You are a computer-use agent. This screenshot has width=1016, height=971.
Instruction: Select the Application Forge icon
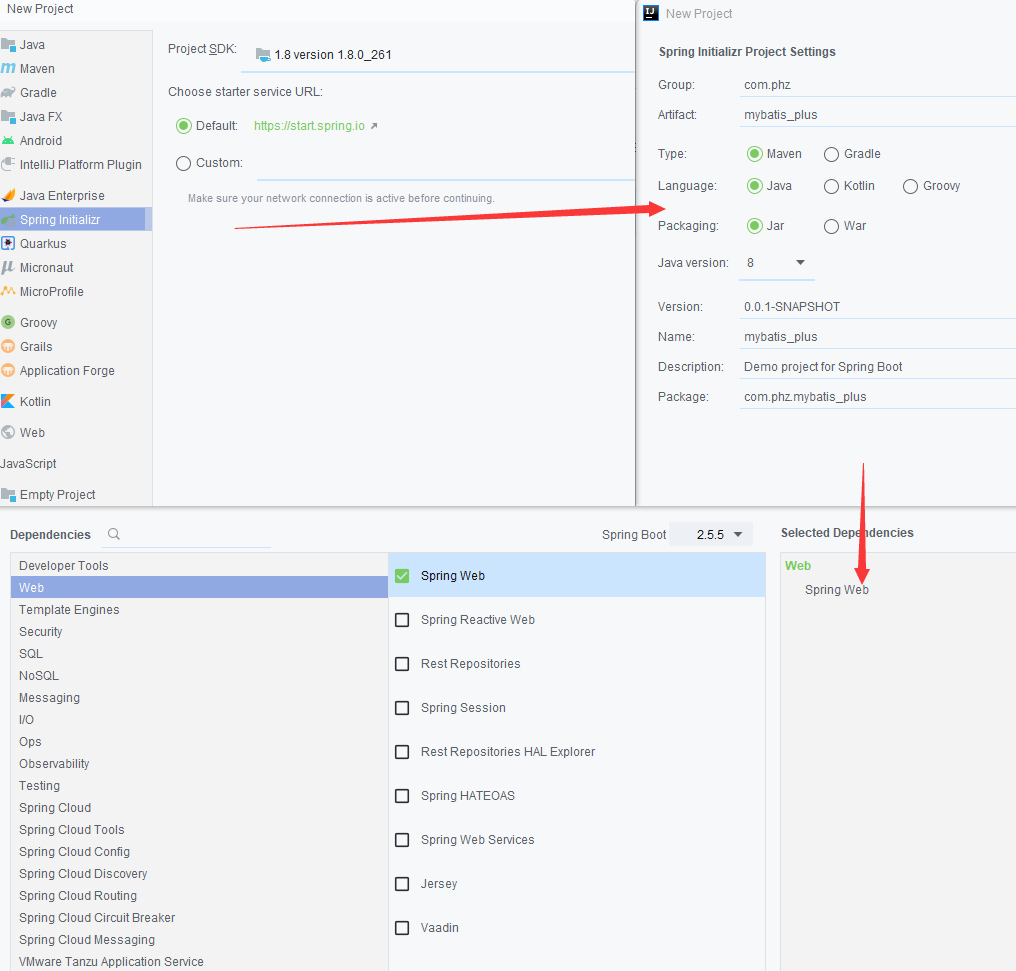(8, 371)
